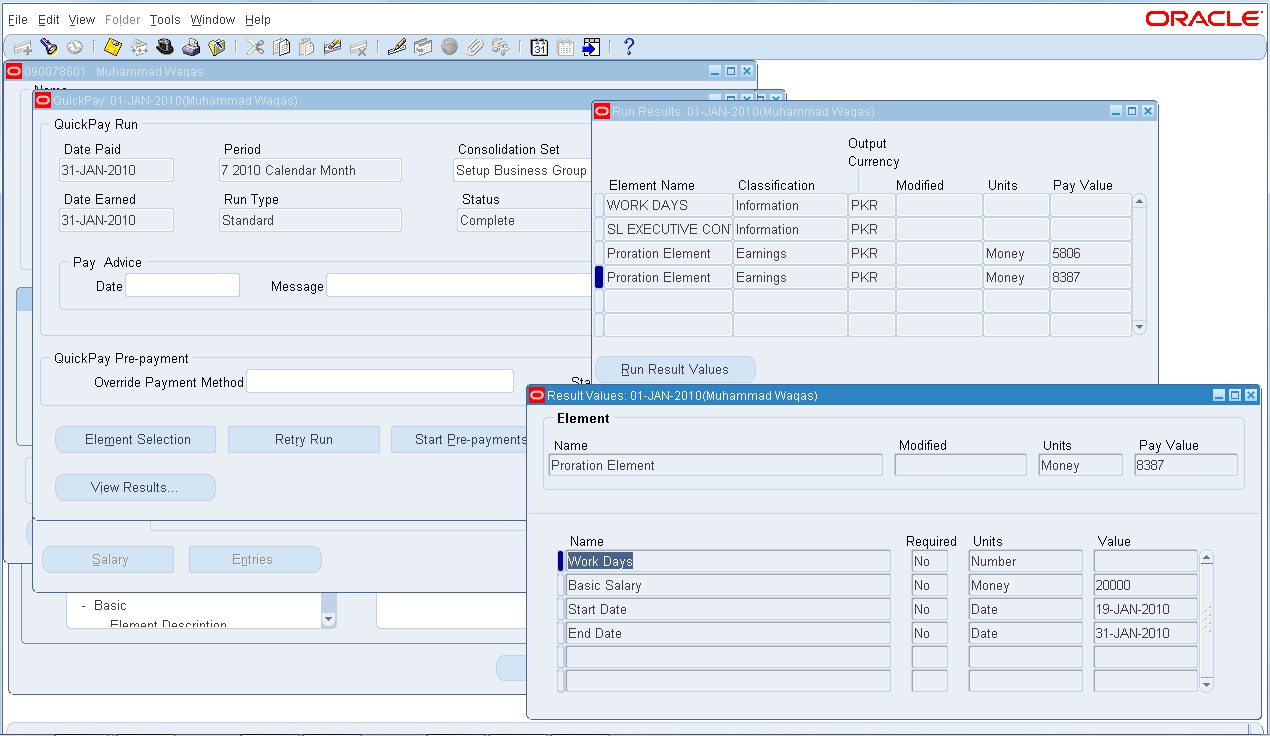Screen dimensions: 1270x736
Task: Open Translations with the globe icon
Action: coord(448,46)
